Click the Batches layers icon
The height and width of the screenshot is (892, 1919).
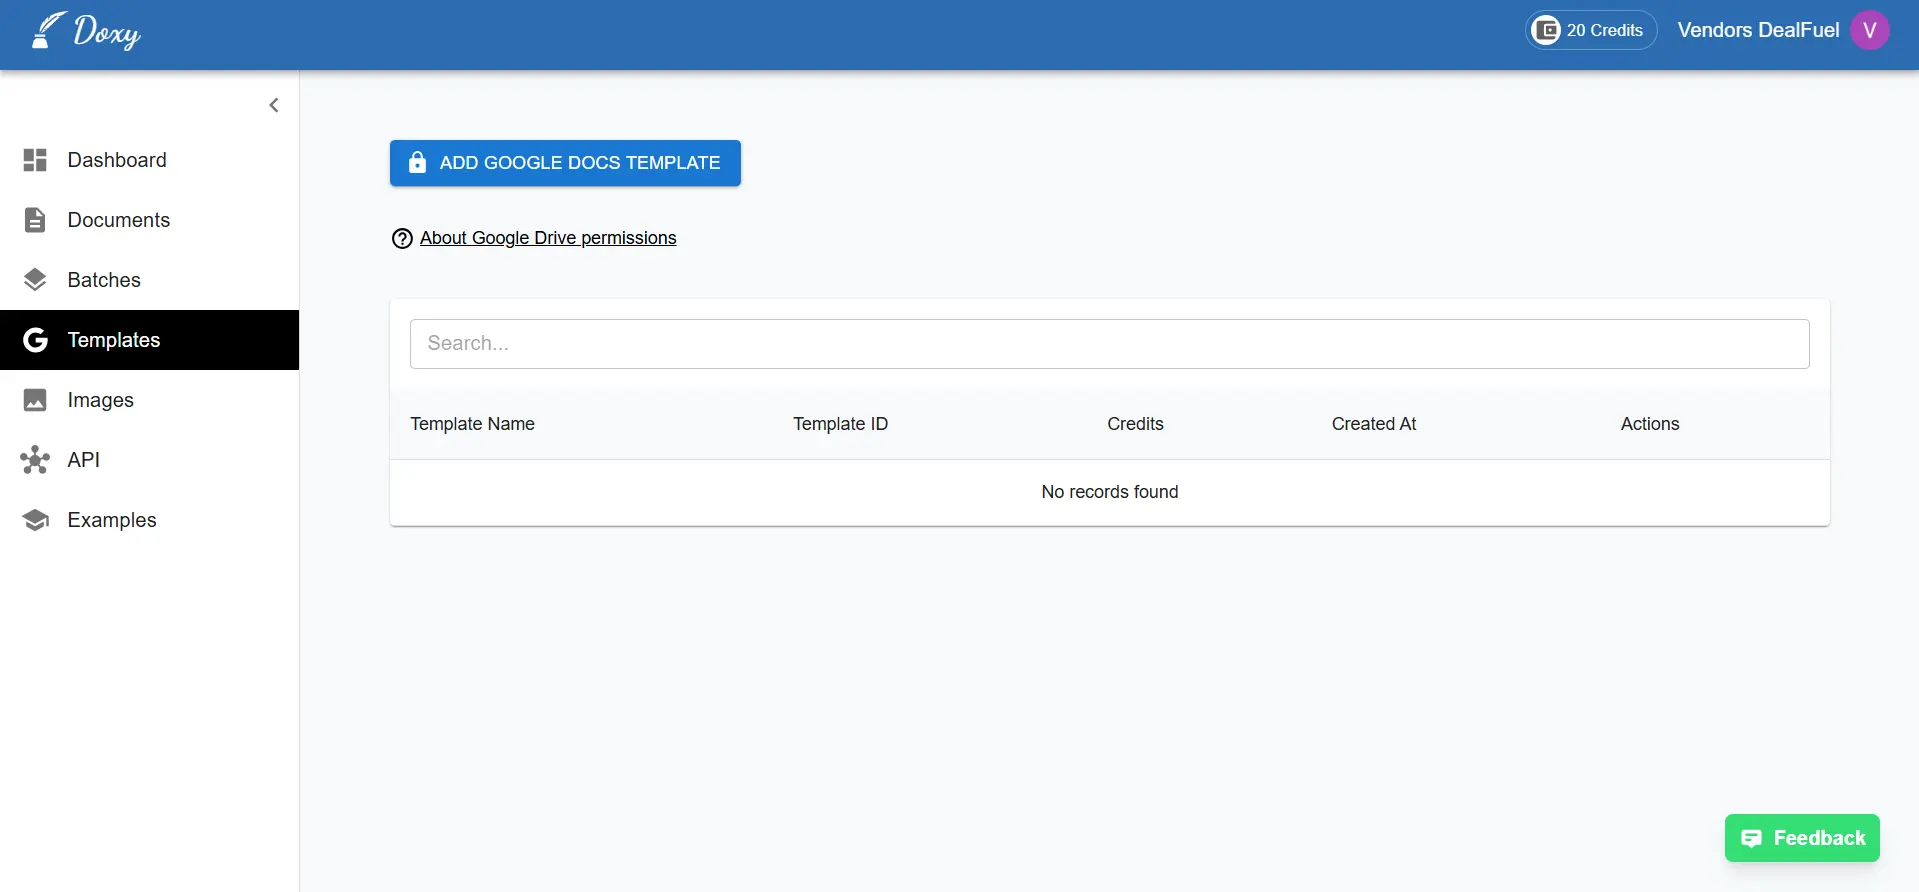[x=35, y=280]
